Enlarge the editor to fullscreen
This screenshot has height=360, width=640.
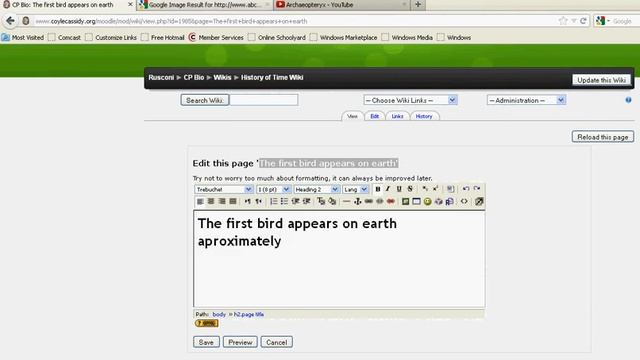[479, 201]
